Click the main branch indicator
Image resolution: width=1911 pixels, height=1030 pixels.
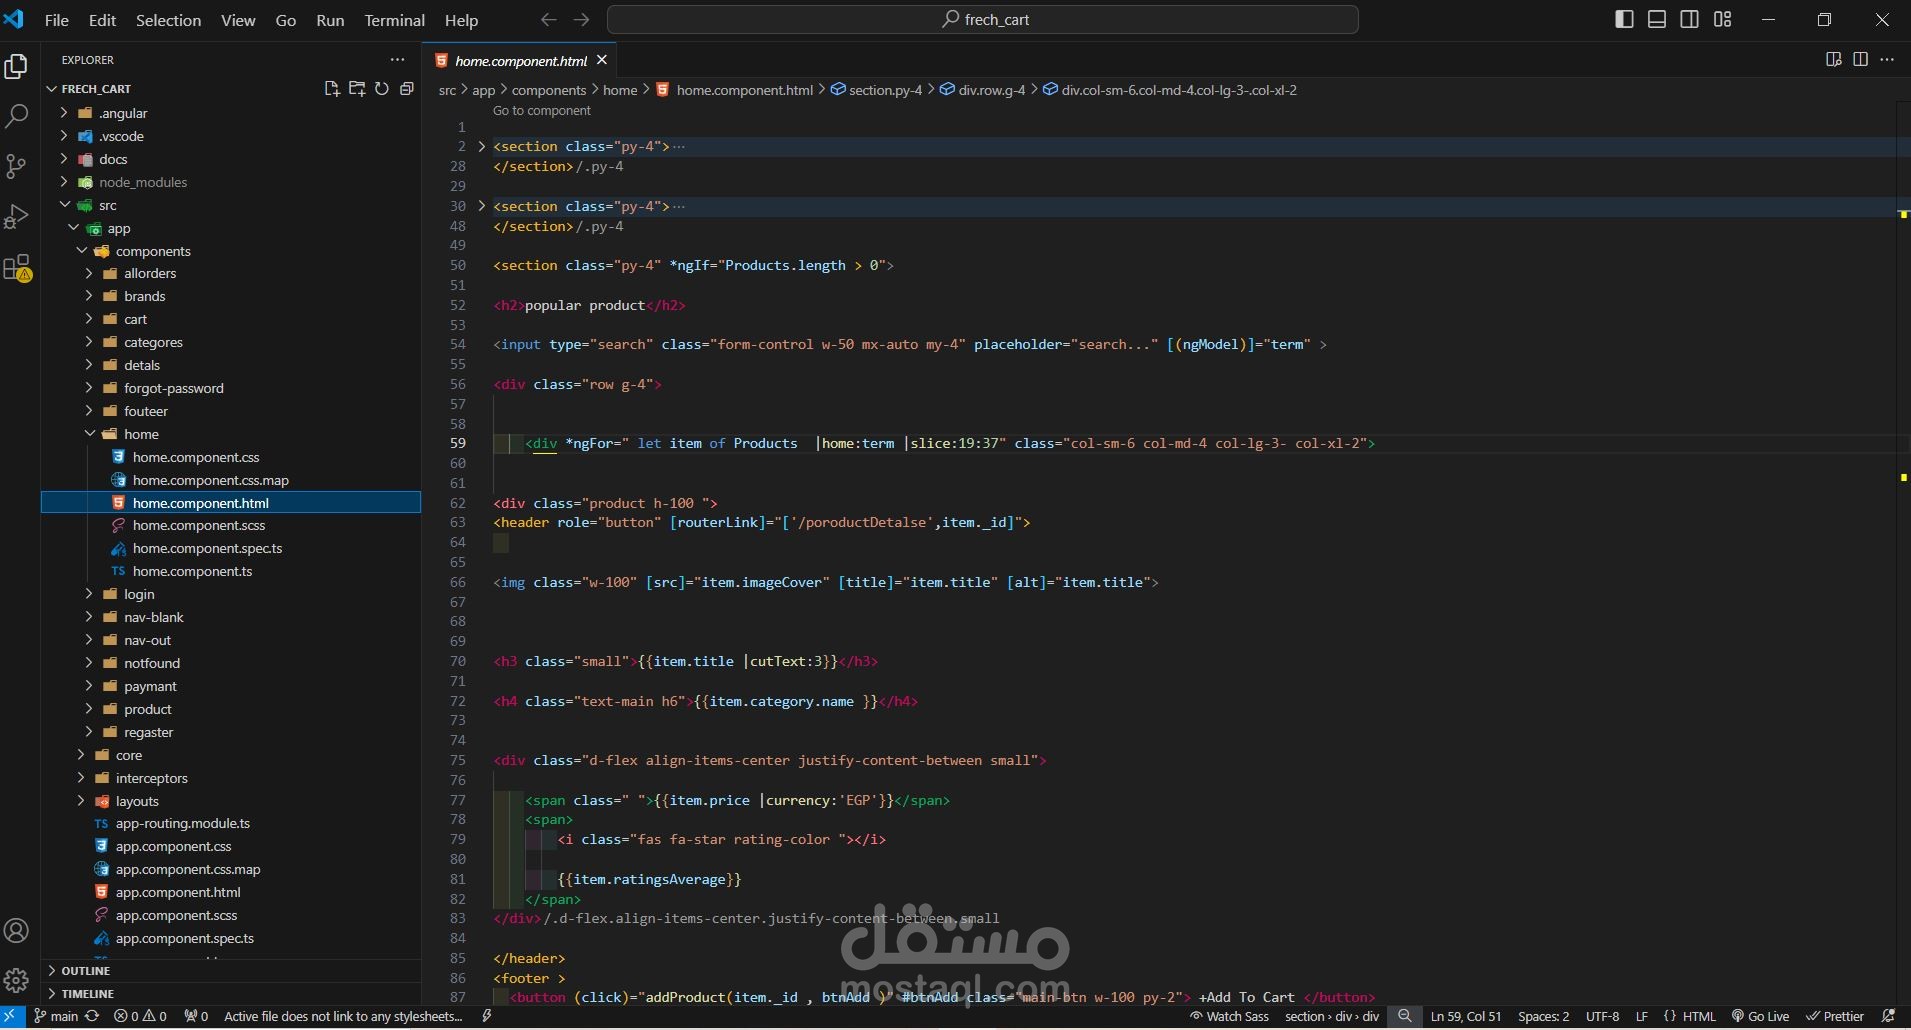pos(57,1016)
